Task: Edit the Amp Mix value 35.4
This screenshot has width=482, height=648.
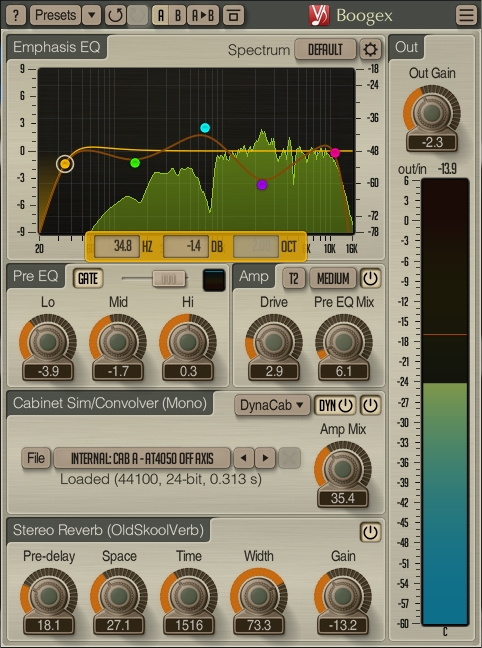Action: [343, 499]
